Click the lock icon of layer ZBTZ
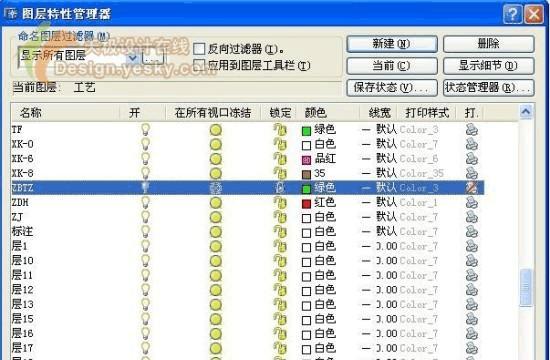This screenshot has width=550, height=360. pos(280,188)
